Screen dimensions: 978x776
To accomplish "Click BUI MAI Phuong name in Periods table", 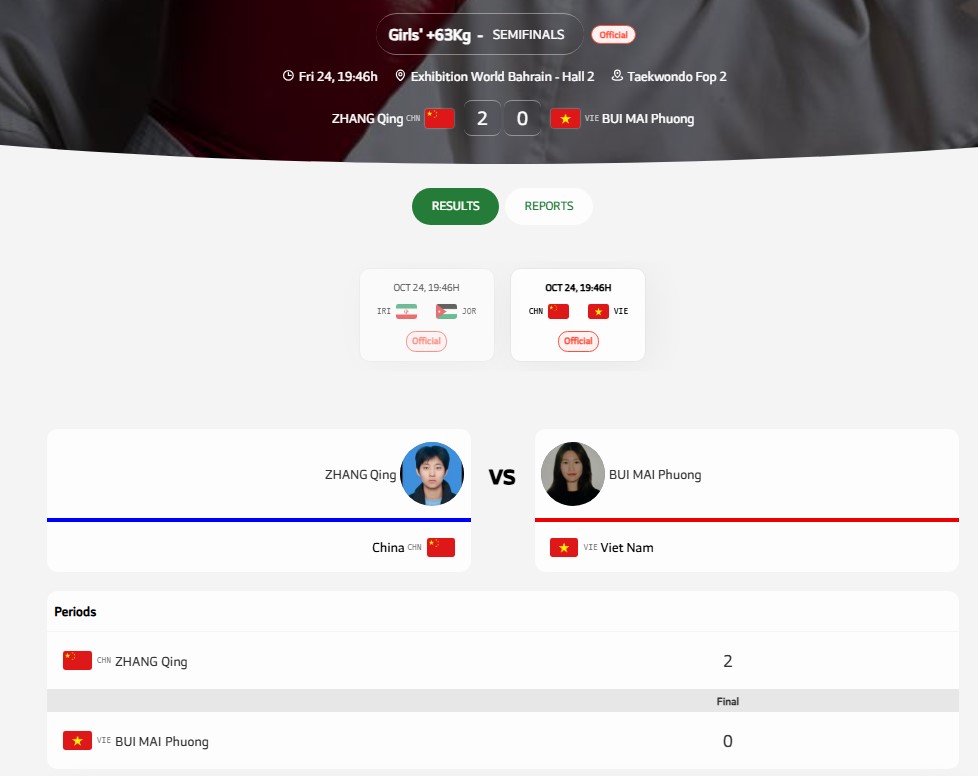I will (162, 742).
